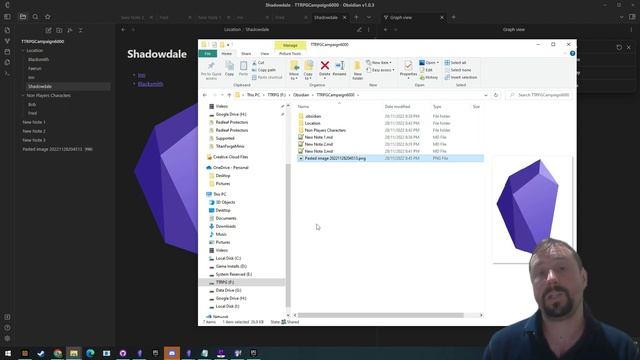The width and height of the screenshot is (640, 360).
Task: Click the Explorer address bar refresh button
Action: pos(496,95)
